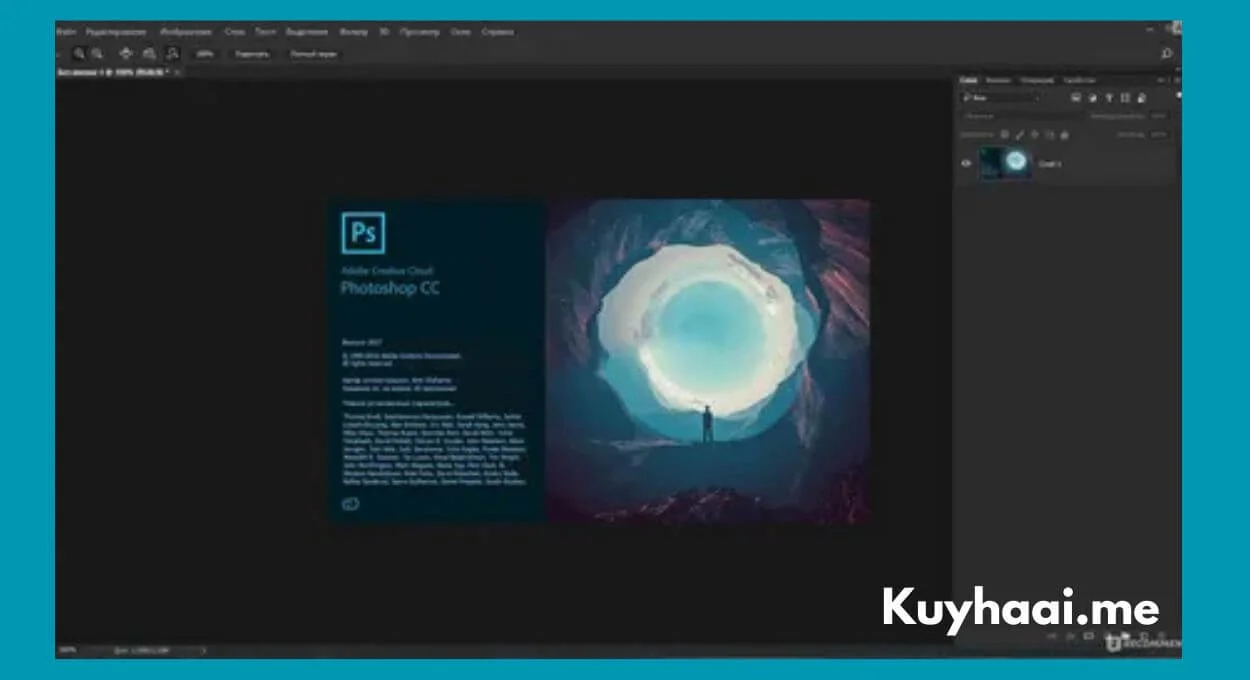
Task: Toggle visibility eye of Слой 1
Action: pos(966,163)
